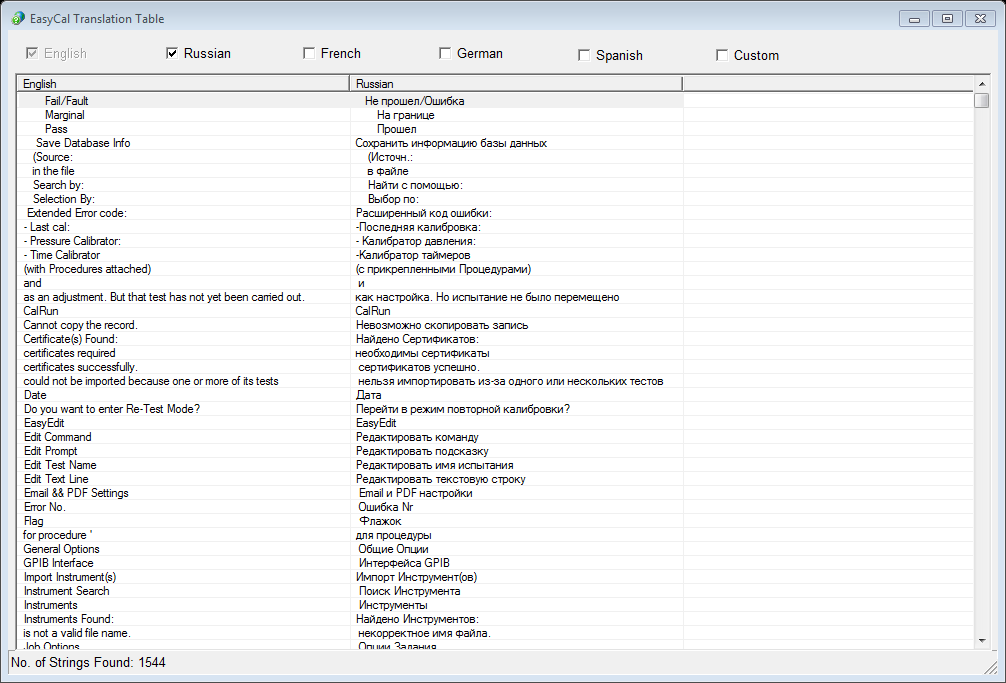Uncheck the Russian language checkbox
The height and width of the screenshot is (683, 1006).
172,54
